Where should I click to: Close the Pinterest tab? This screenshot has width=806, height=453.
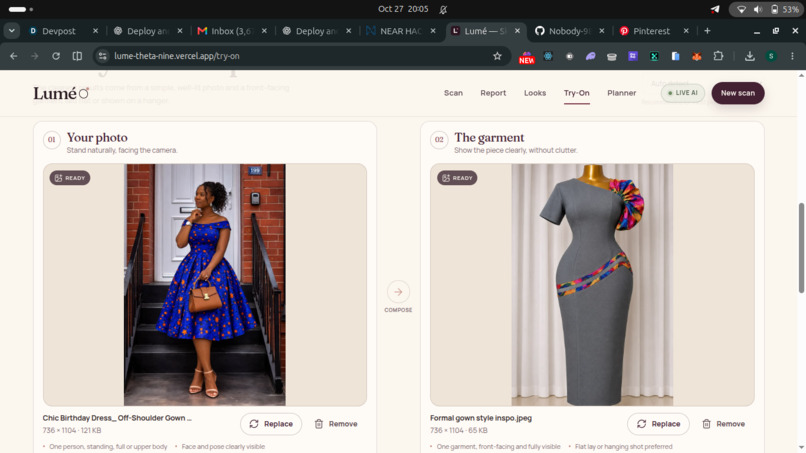coord(686,31)
